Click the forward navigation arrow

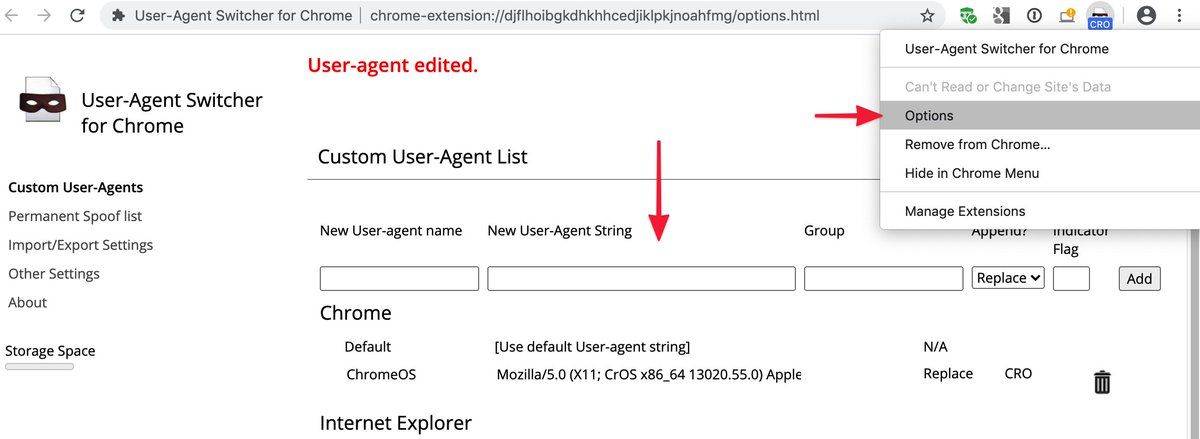tap(45, 16)
